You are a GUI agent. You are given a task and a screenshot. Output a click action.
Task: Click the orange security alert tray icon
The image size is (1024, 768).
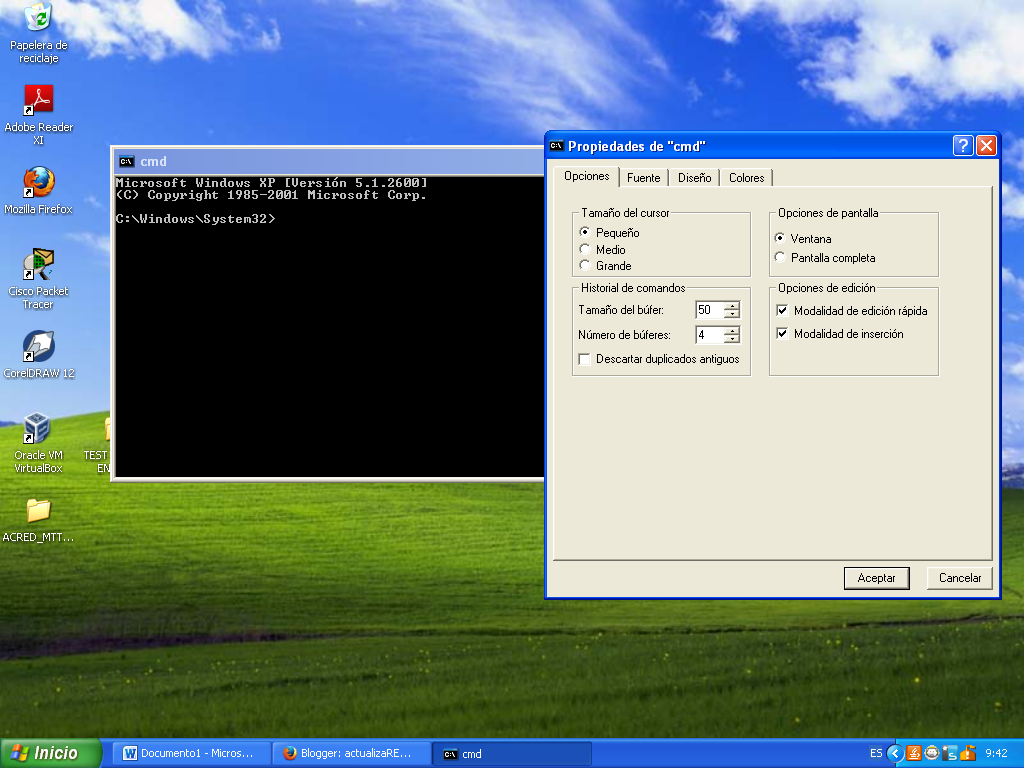pos(968,754)
